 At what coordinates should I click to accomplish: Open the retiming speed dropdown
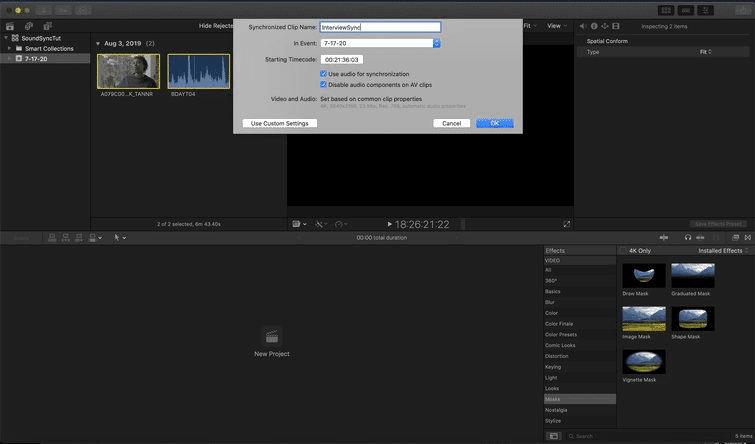pos(341,224)
